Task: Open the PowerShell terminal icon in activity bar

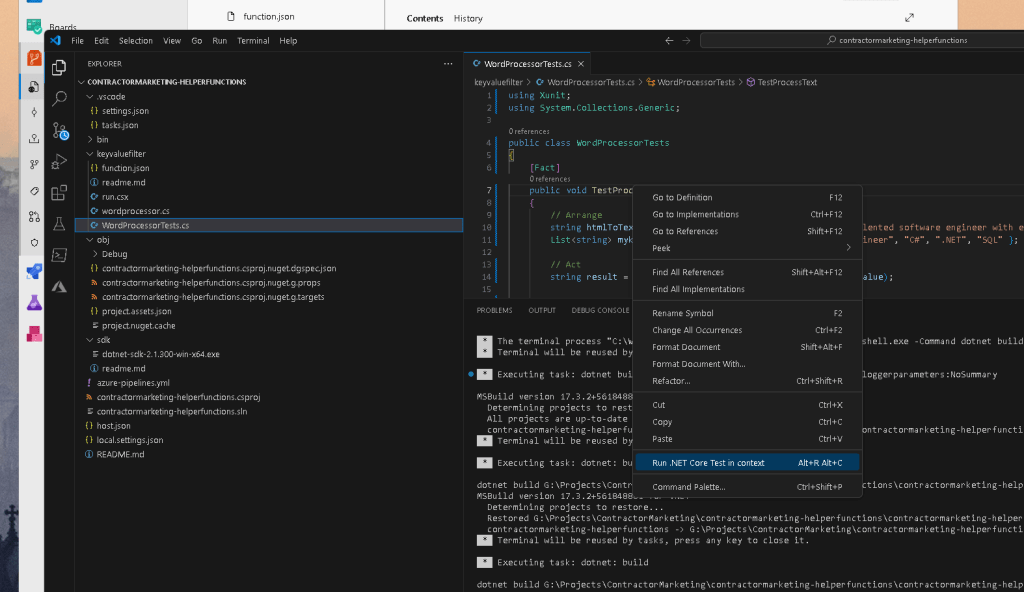Action: pos(59,255)
